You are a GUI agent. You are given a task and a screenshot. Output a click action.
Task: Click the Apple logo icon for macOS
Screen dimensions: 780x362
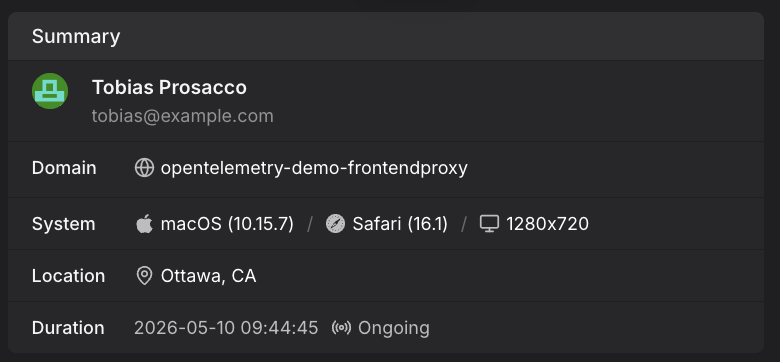[144, 224]
